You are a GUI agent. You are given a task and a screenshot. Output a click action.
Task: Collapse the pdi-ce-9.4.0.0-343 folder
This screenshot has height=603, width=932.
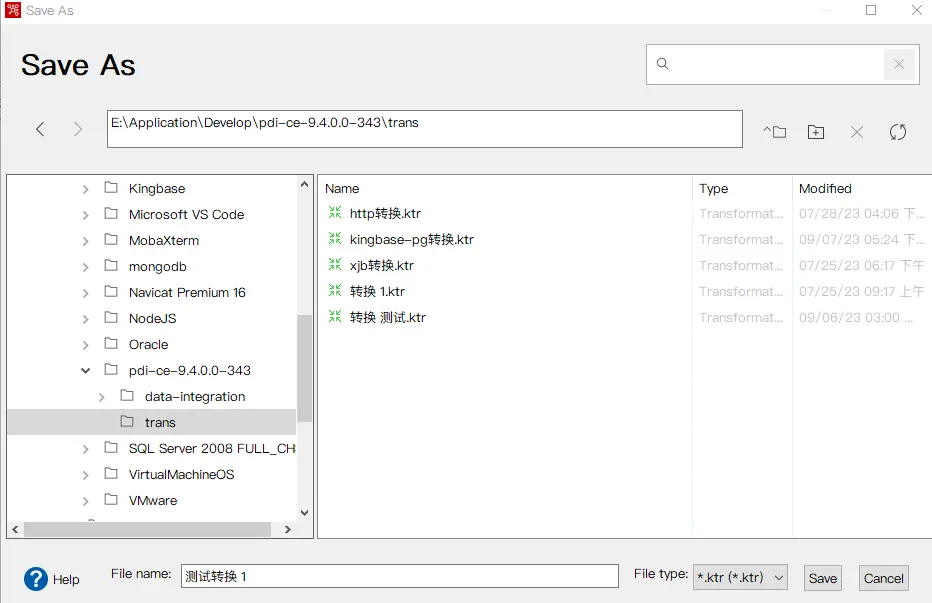tap(86, 370)
